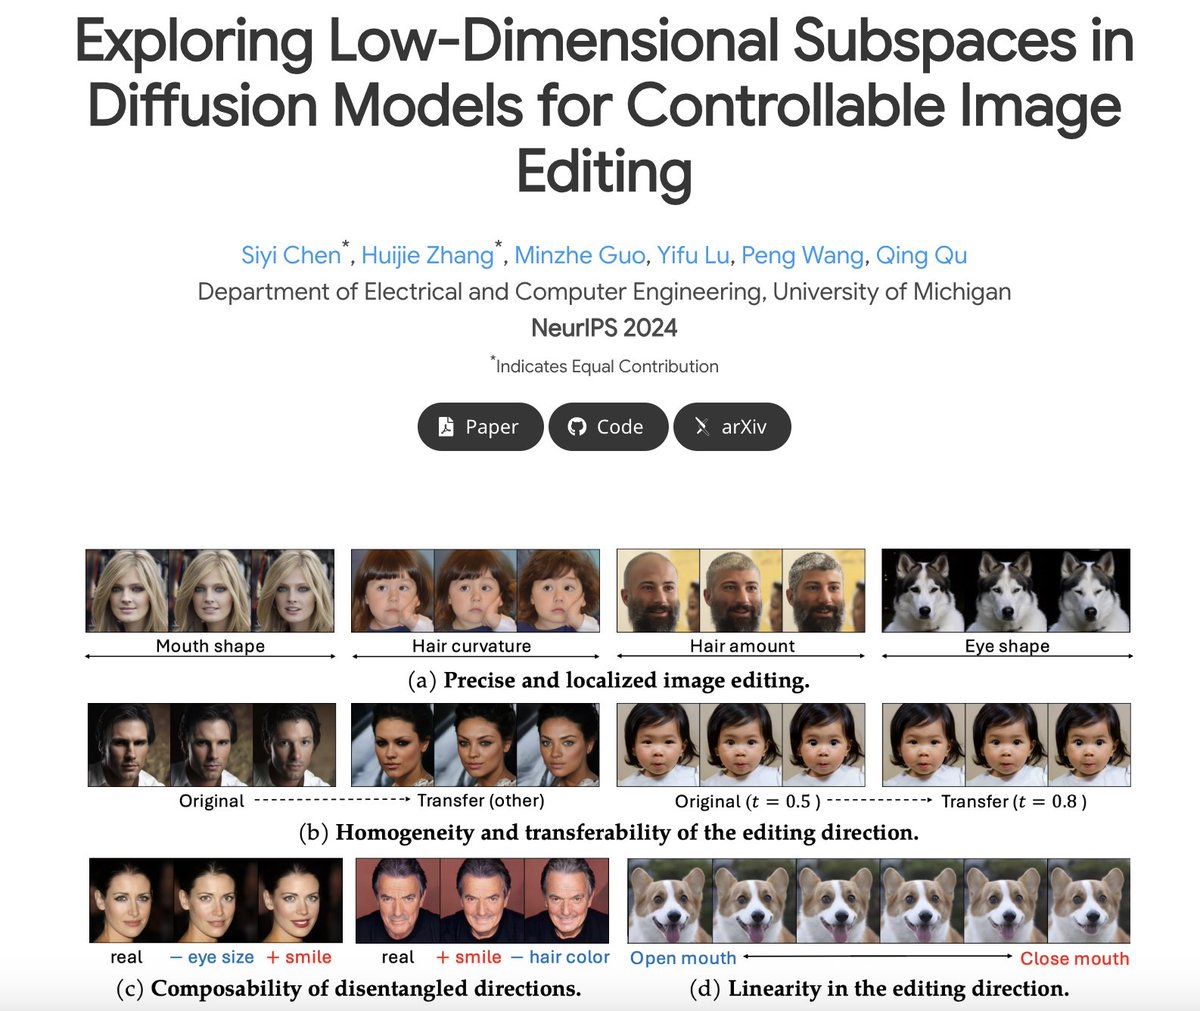Image resolution: width=1200 pixels, height=1011 pixels.
Task: Click the Indicates Equal Contribution note
Action: click(x=604, y=366)
